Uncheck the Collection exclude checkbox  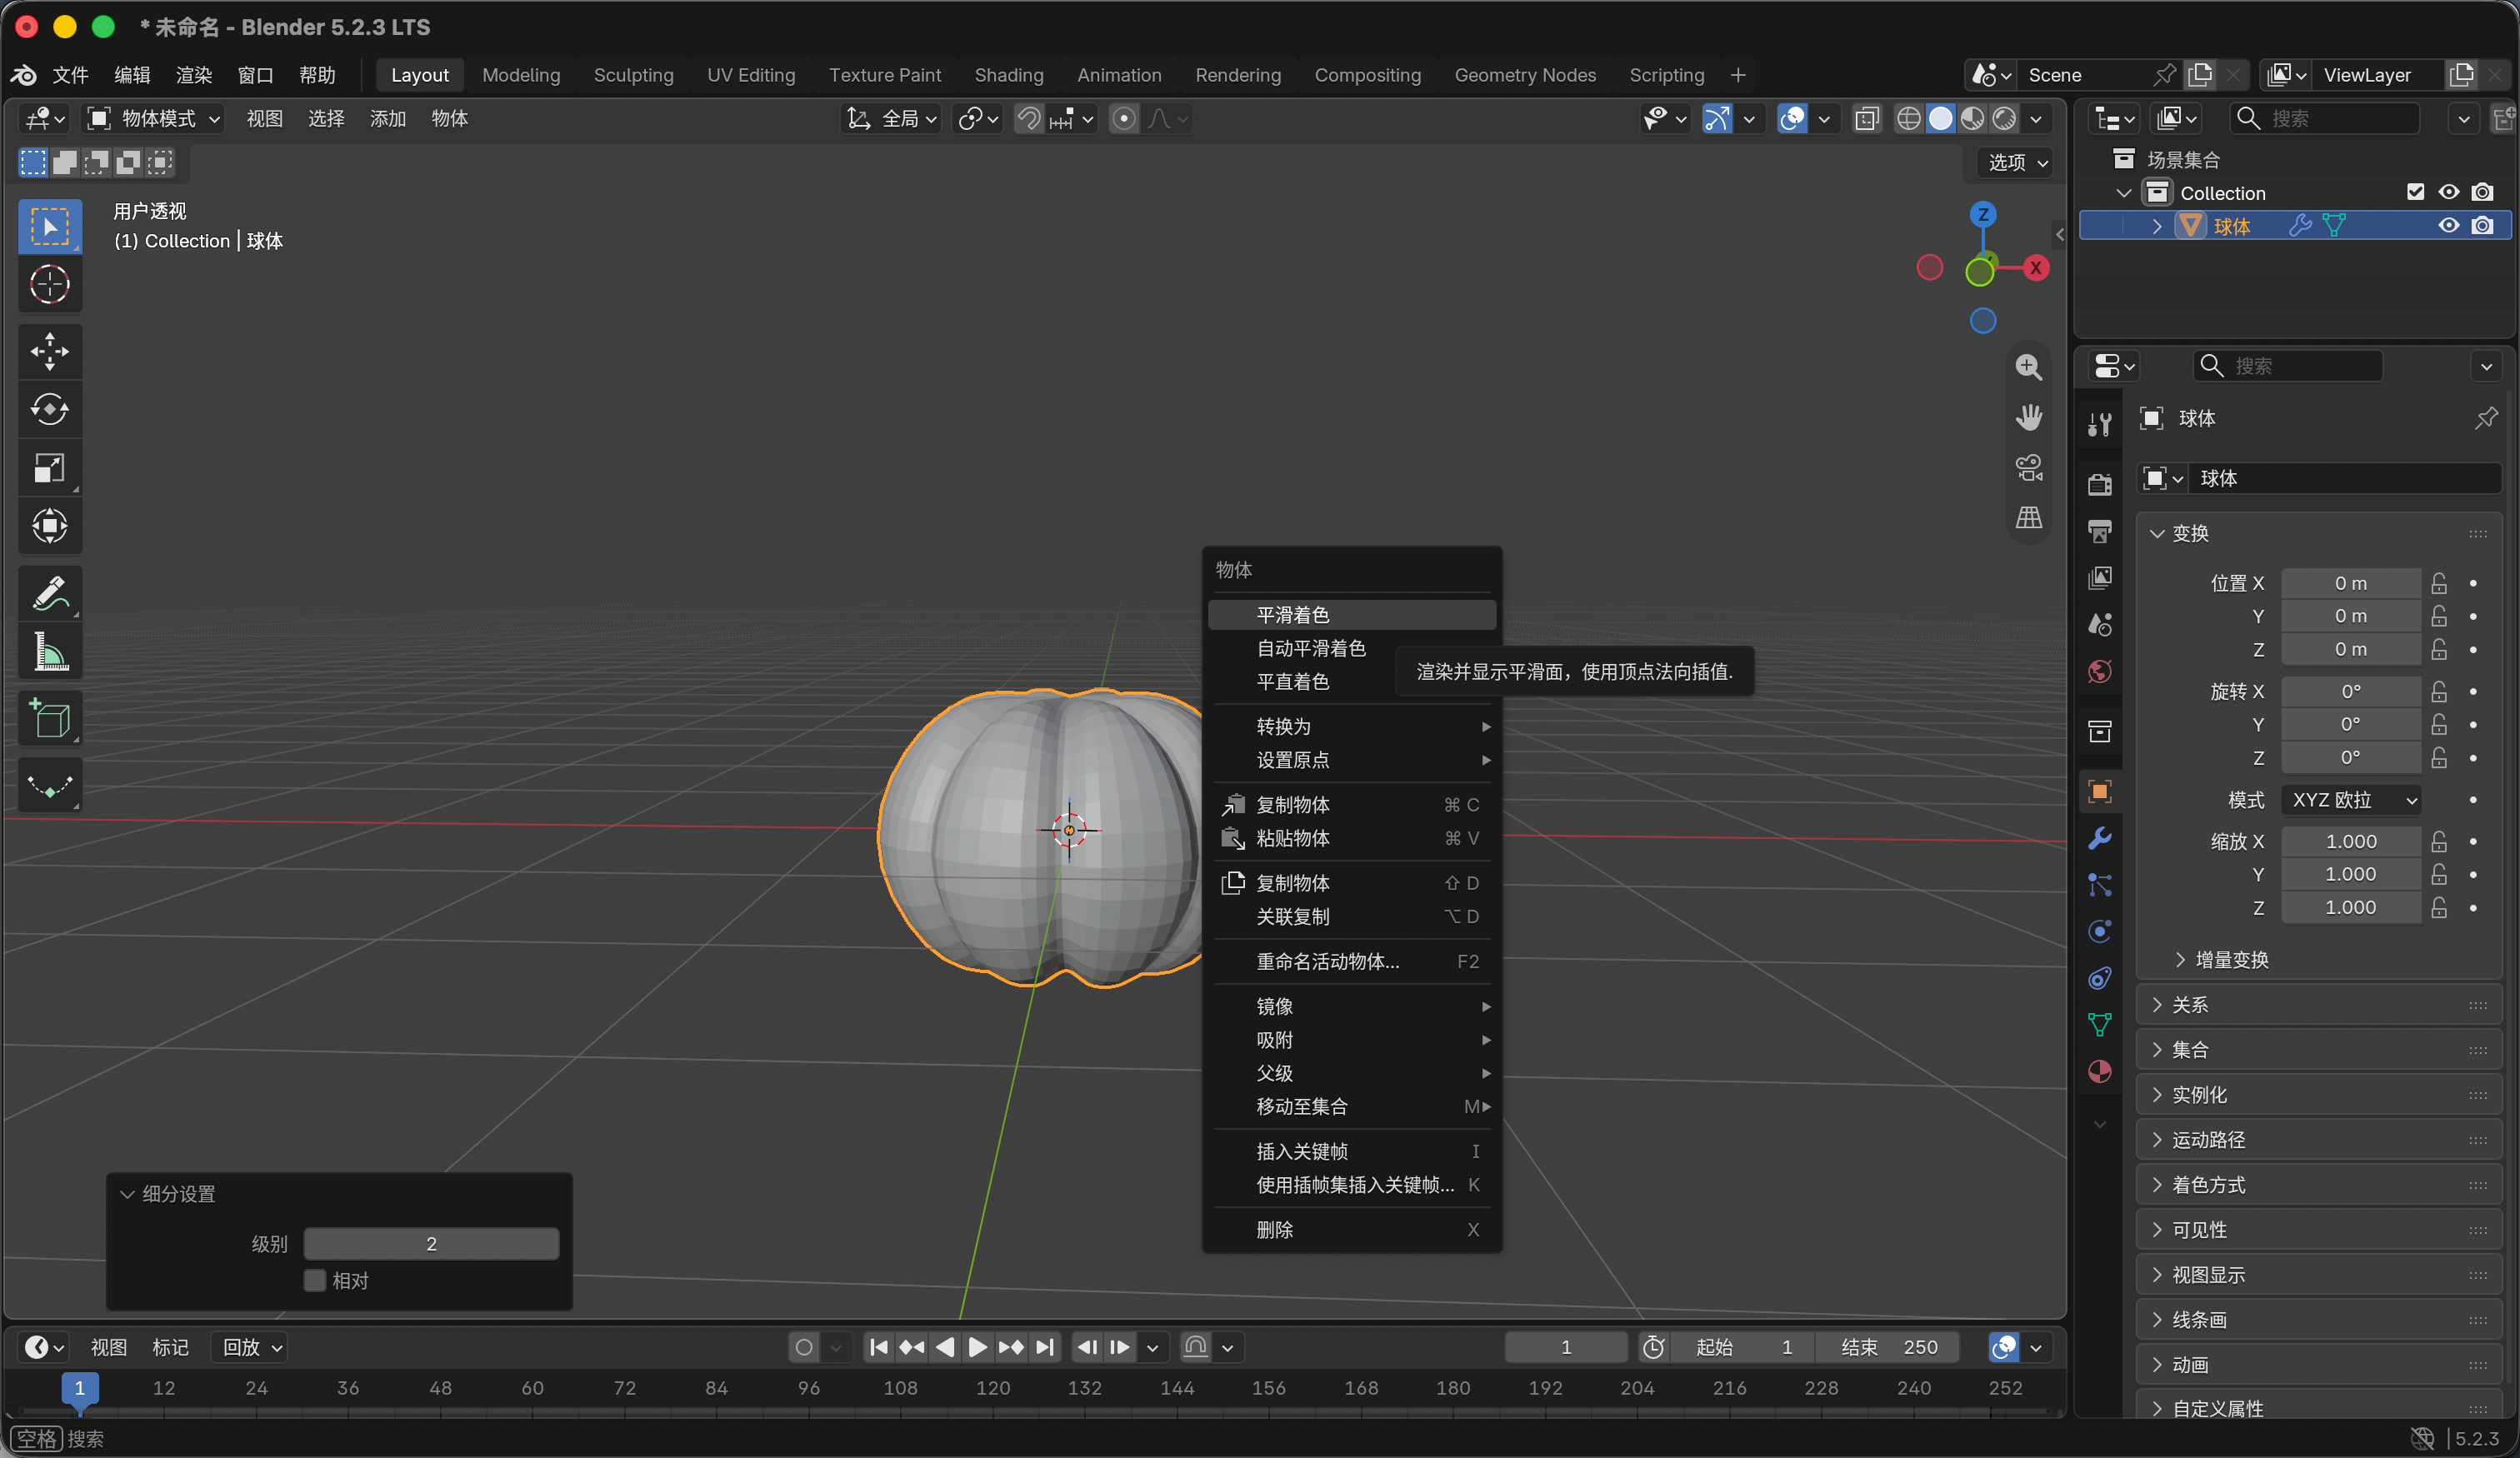click(x=2415, y=192)
